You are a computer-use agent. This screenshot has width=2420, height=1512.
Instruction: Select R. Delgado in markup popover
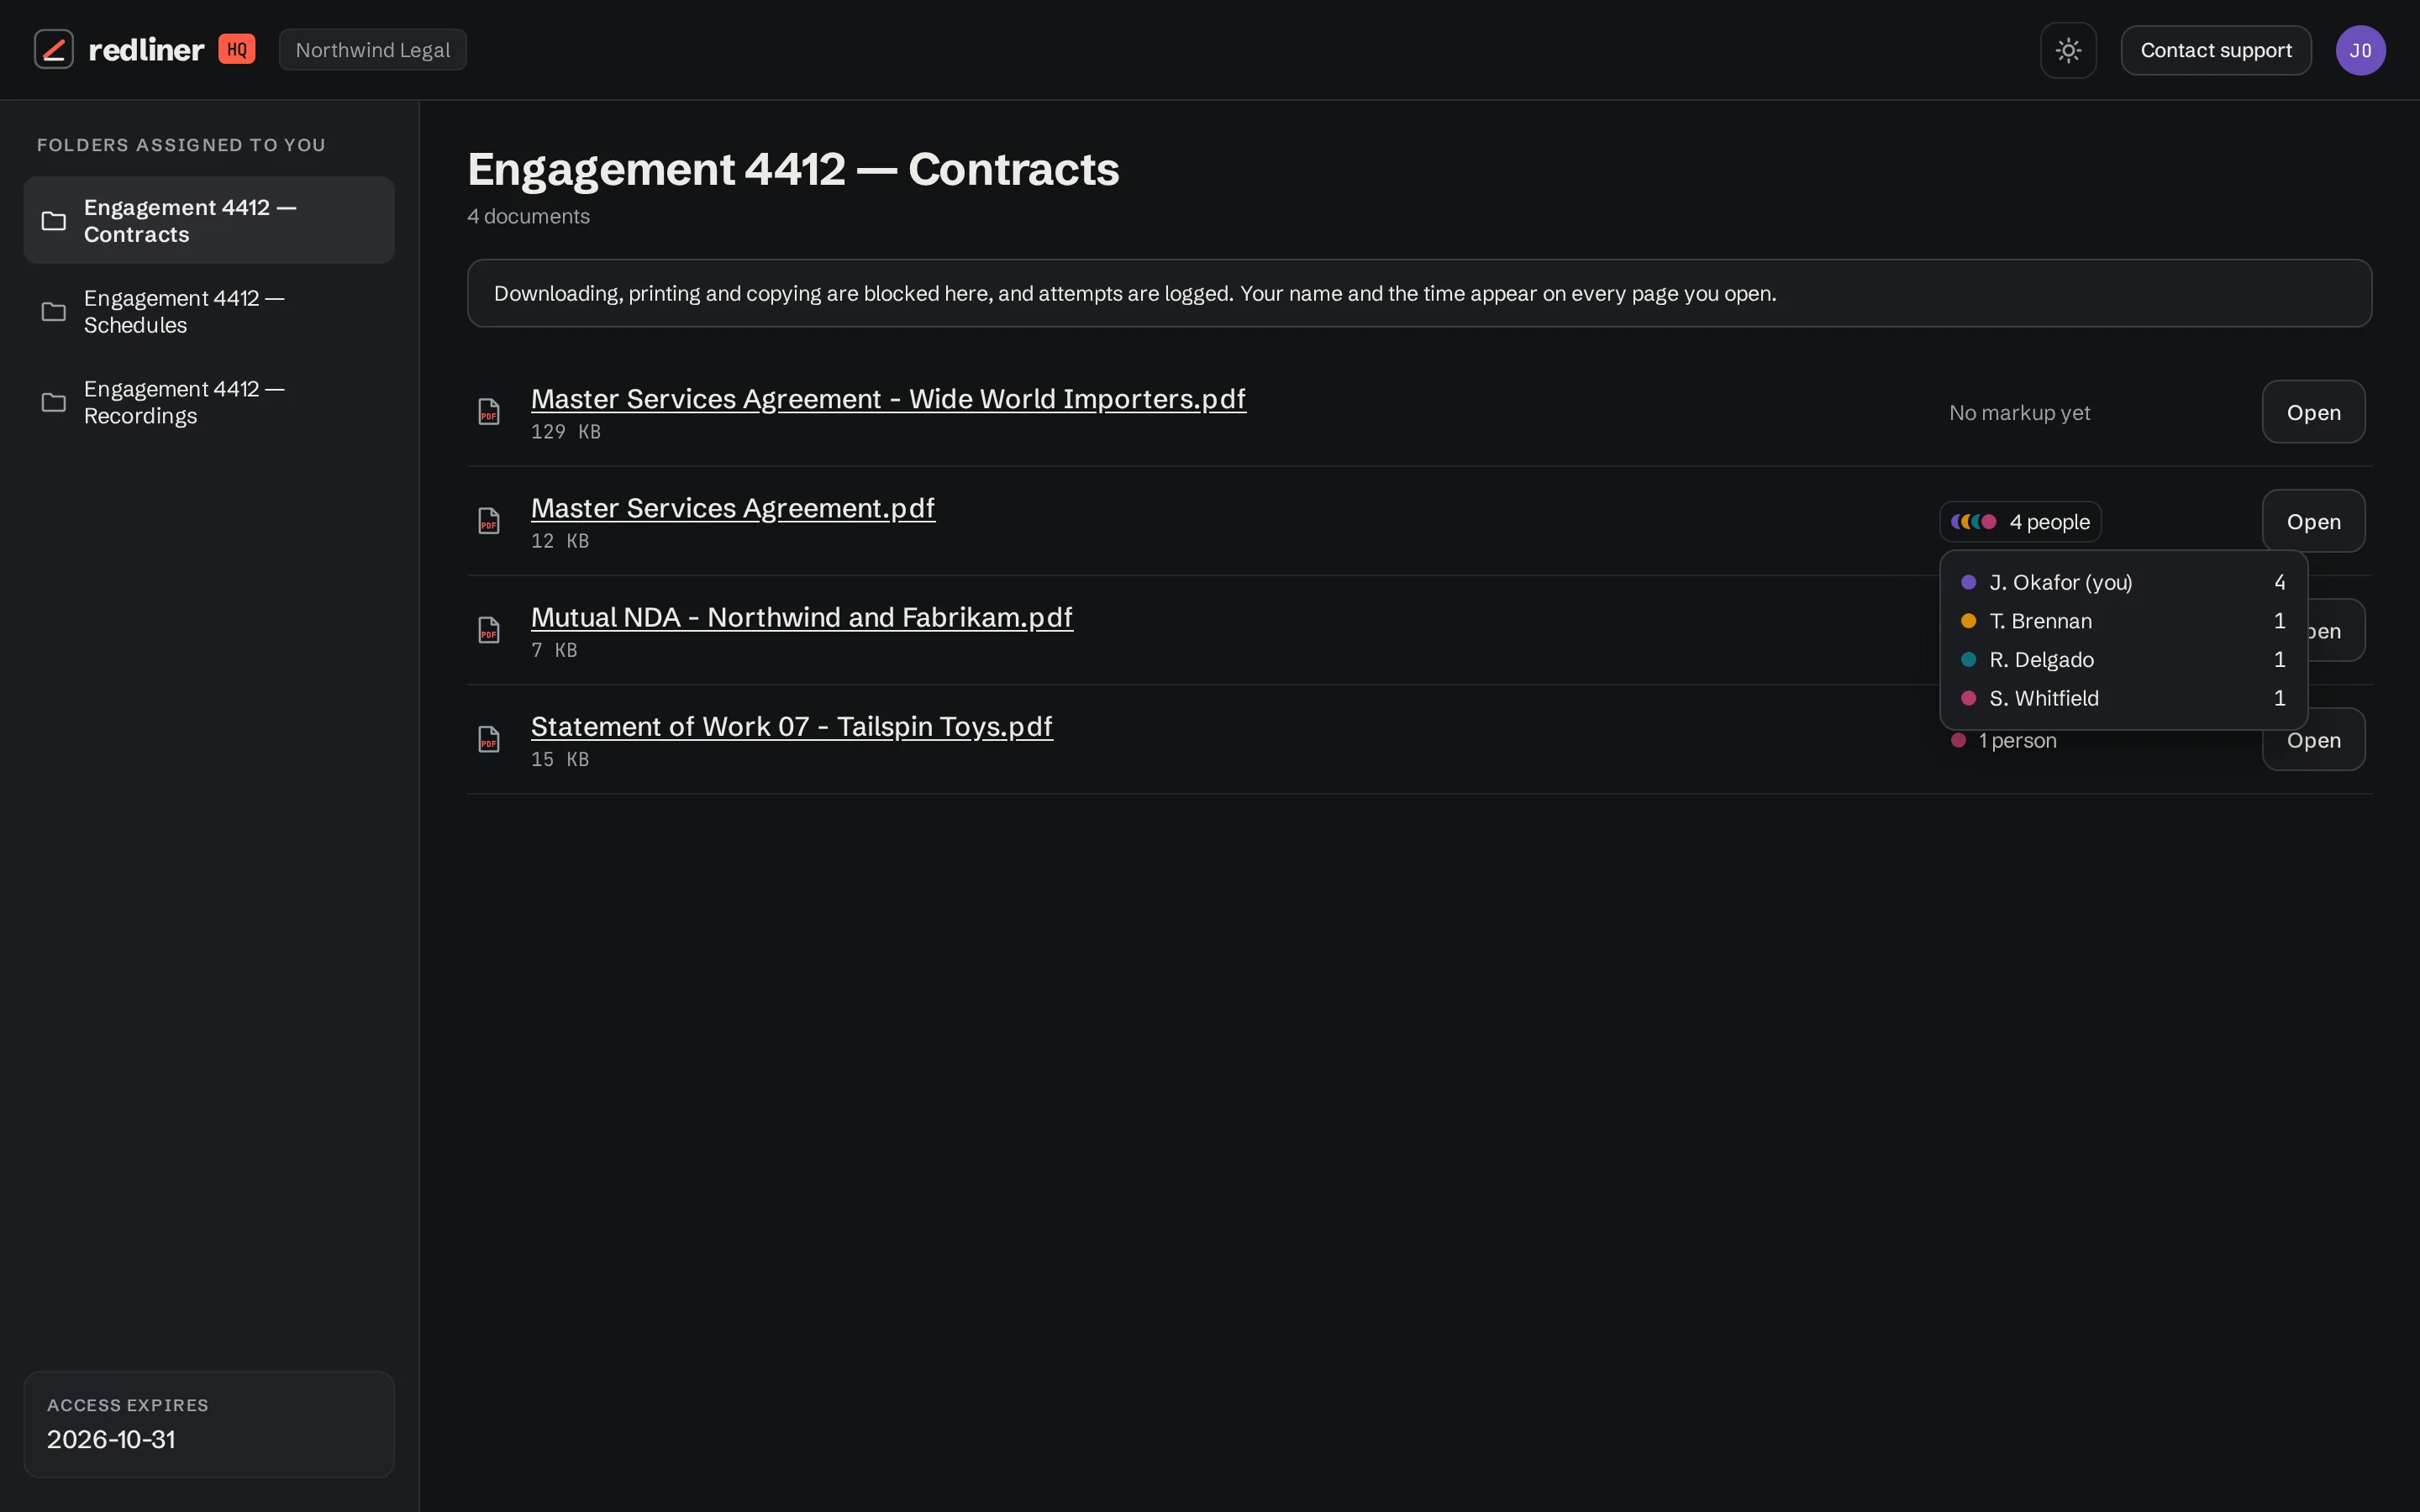coord(2123,660)
